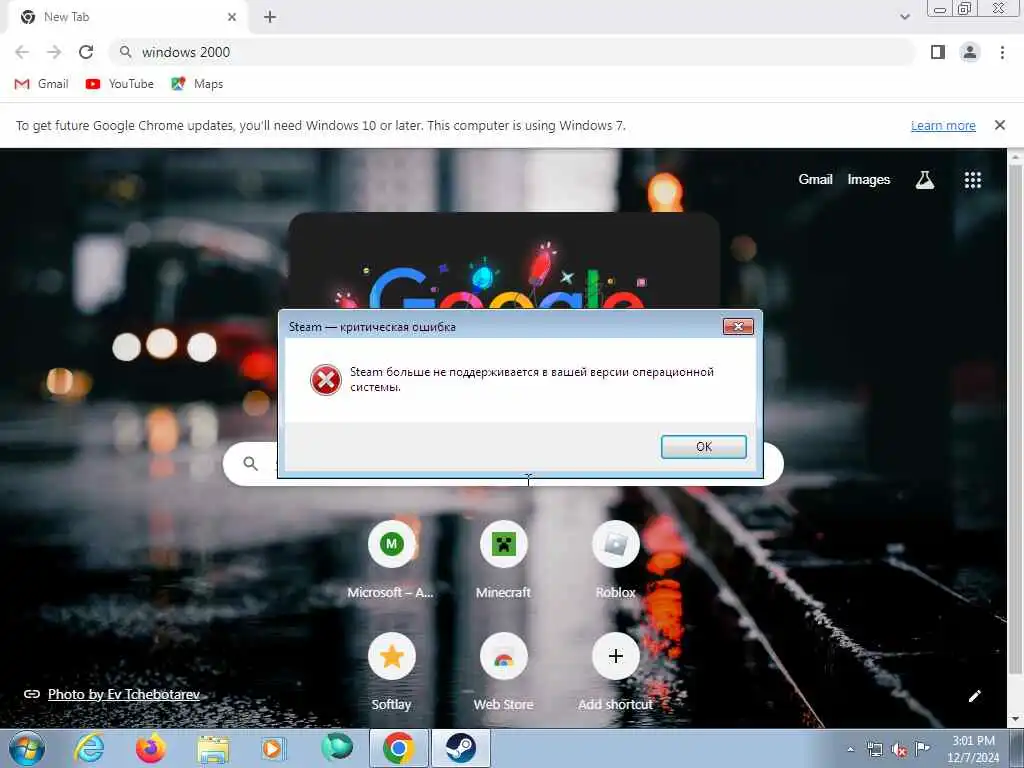Click the red error icon in the Steam dialog

pos(325,379)
